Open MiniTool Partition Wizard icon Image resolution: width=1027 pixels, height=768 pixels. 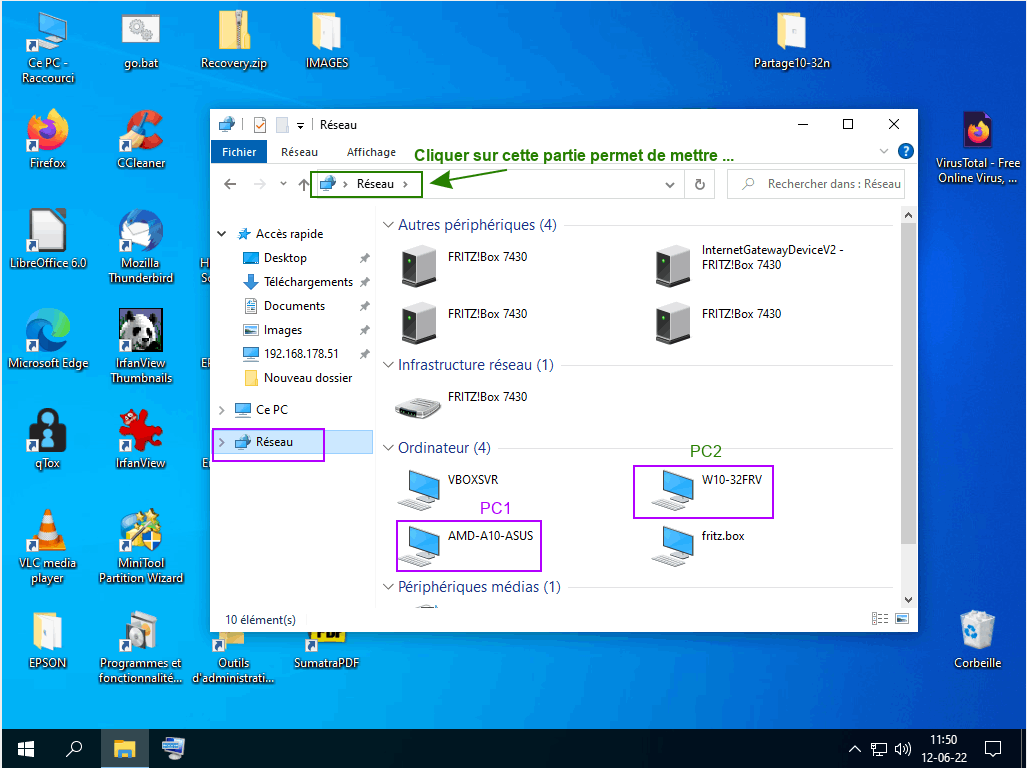141,547
